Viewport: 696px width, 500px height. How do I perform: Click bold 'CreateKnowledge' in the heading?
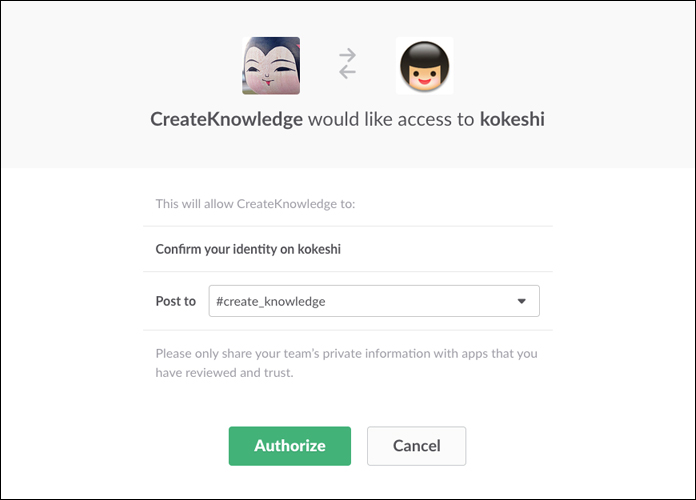pyautogui.click(x=226, y=119)
